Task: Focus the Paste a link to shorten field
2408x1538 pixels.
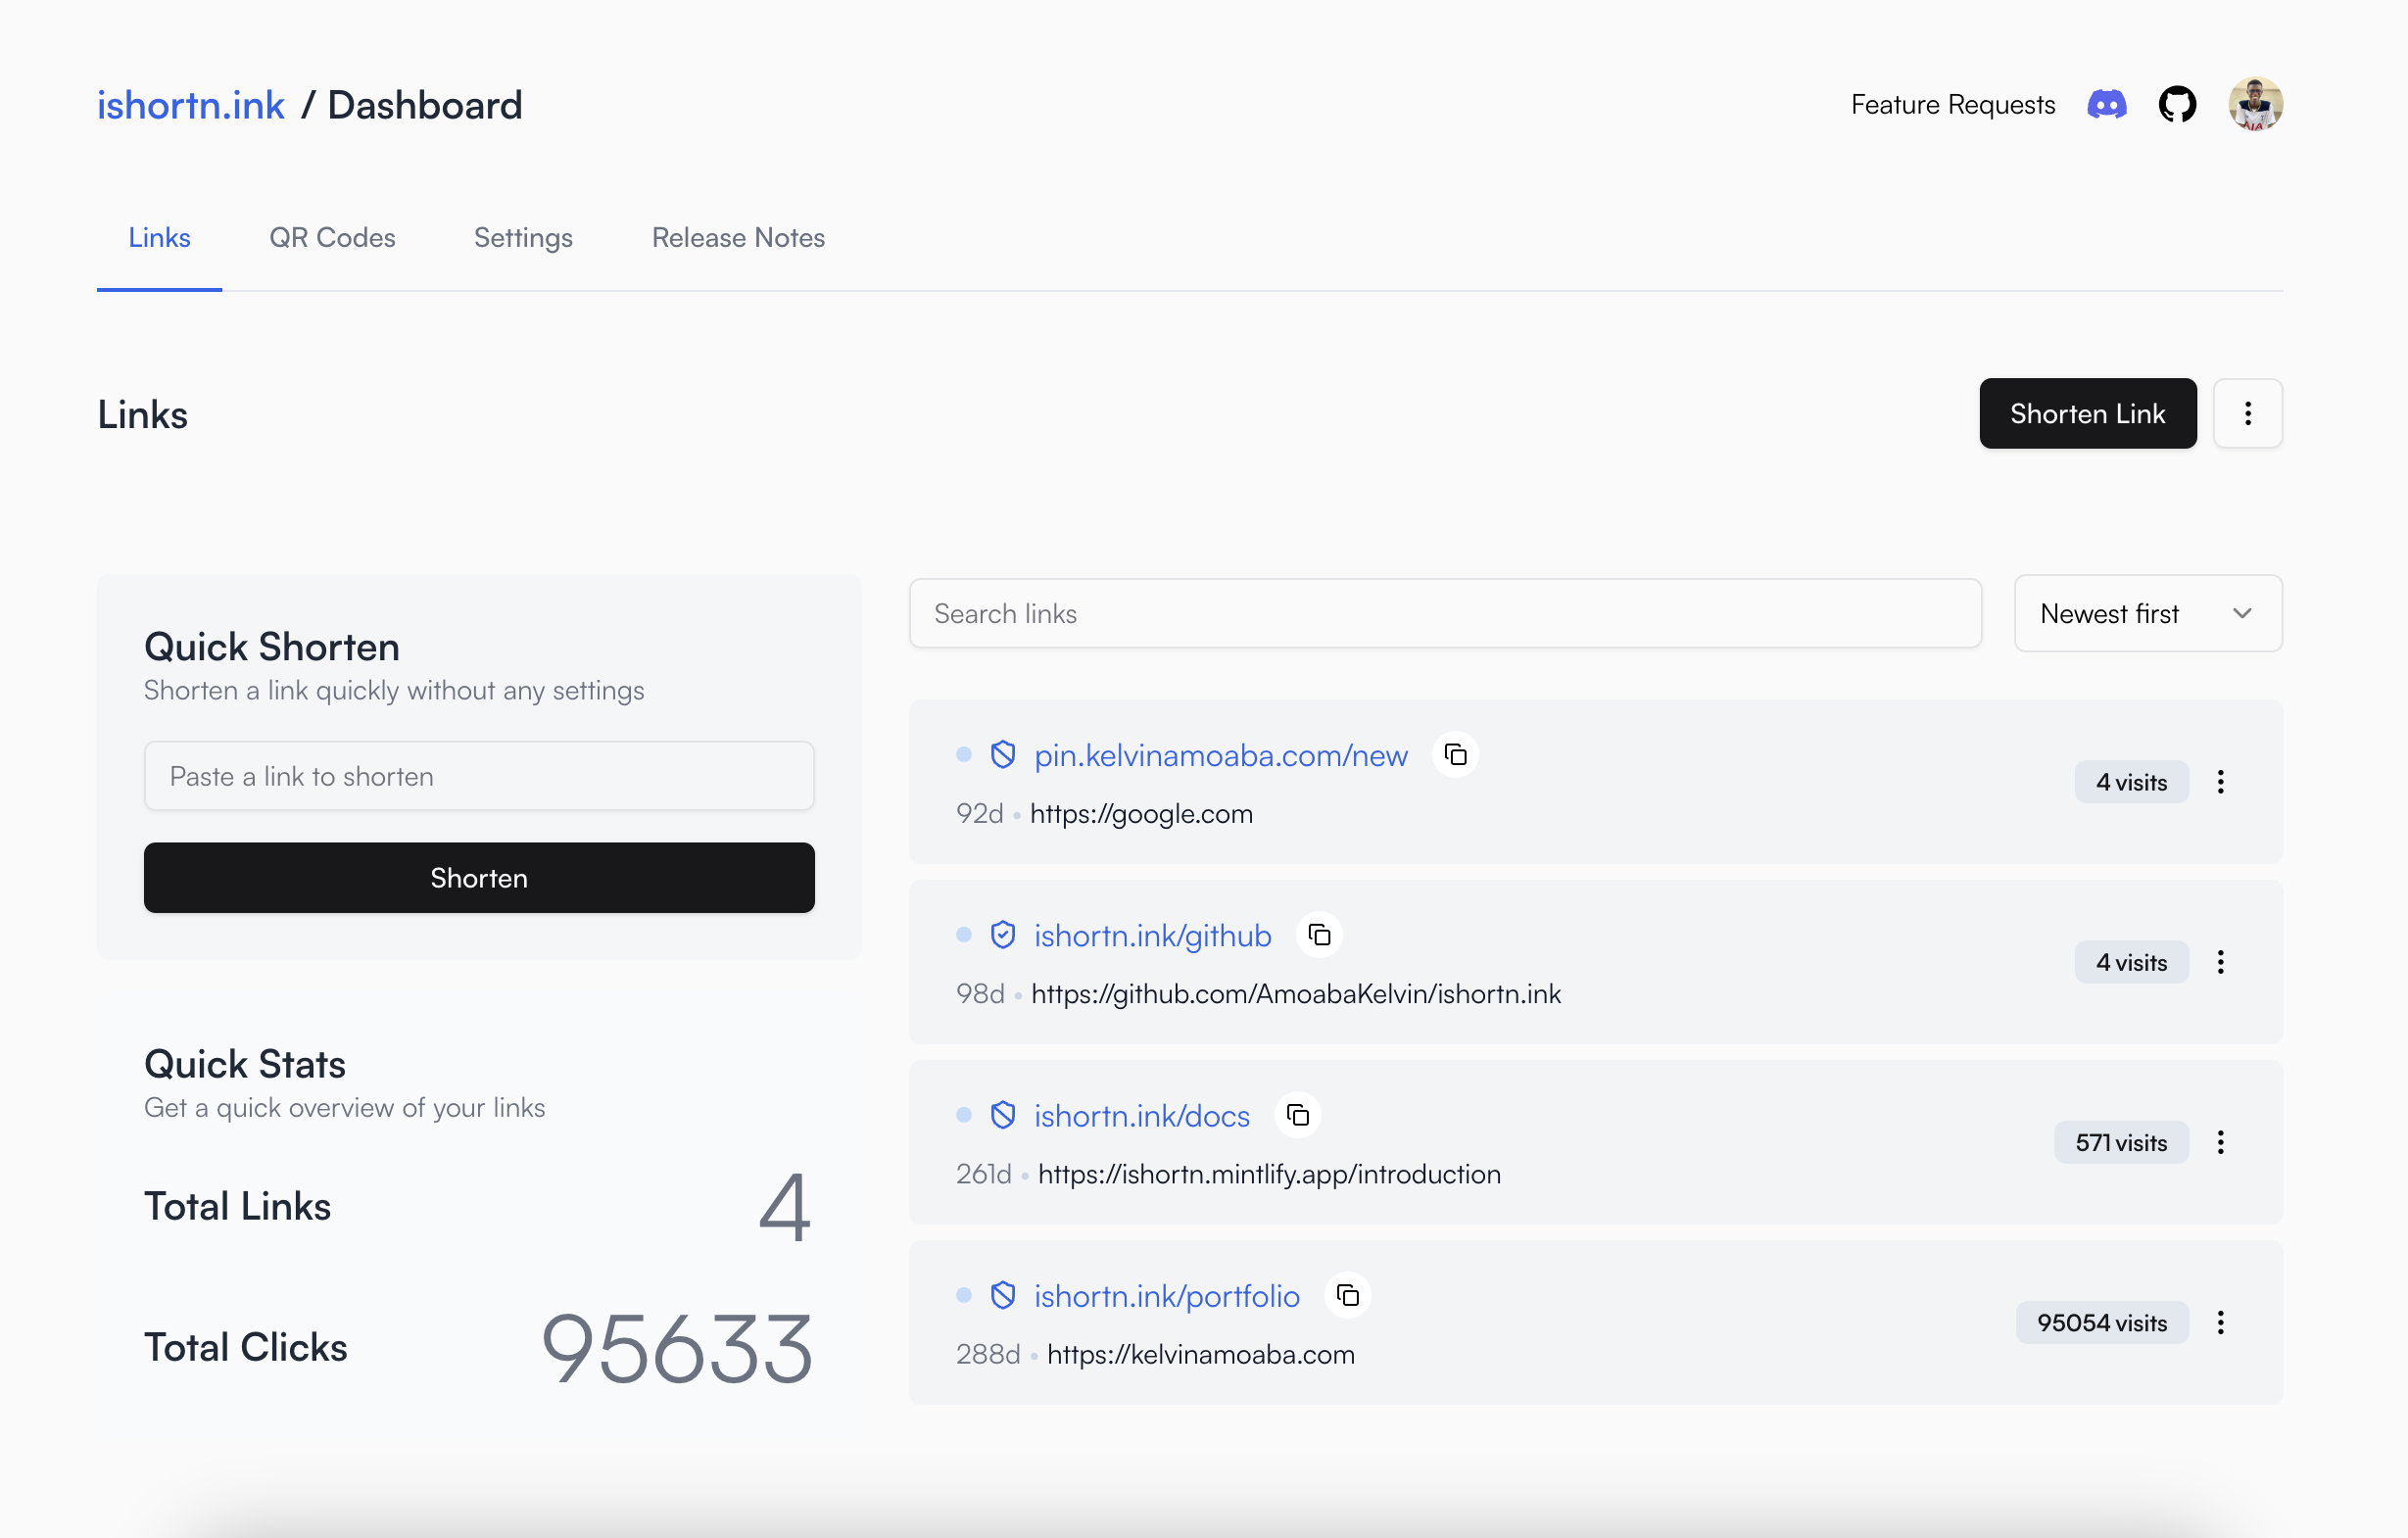Action: pos(479,776)
